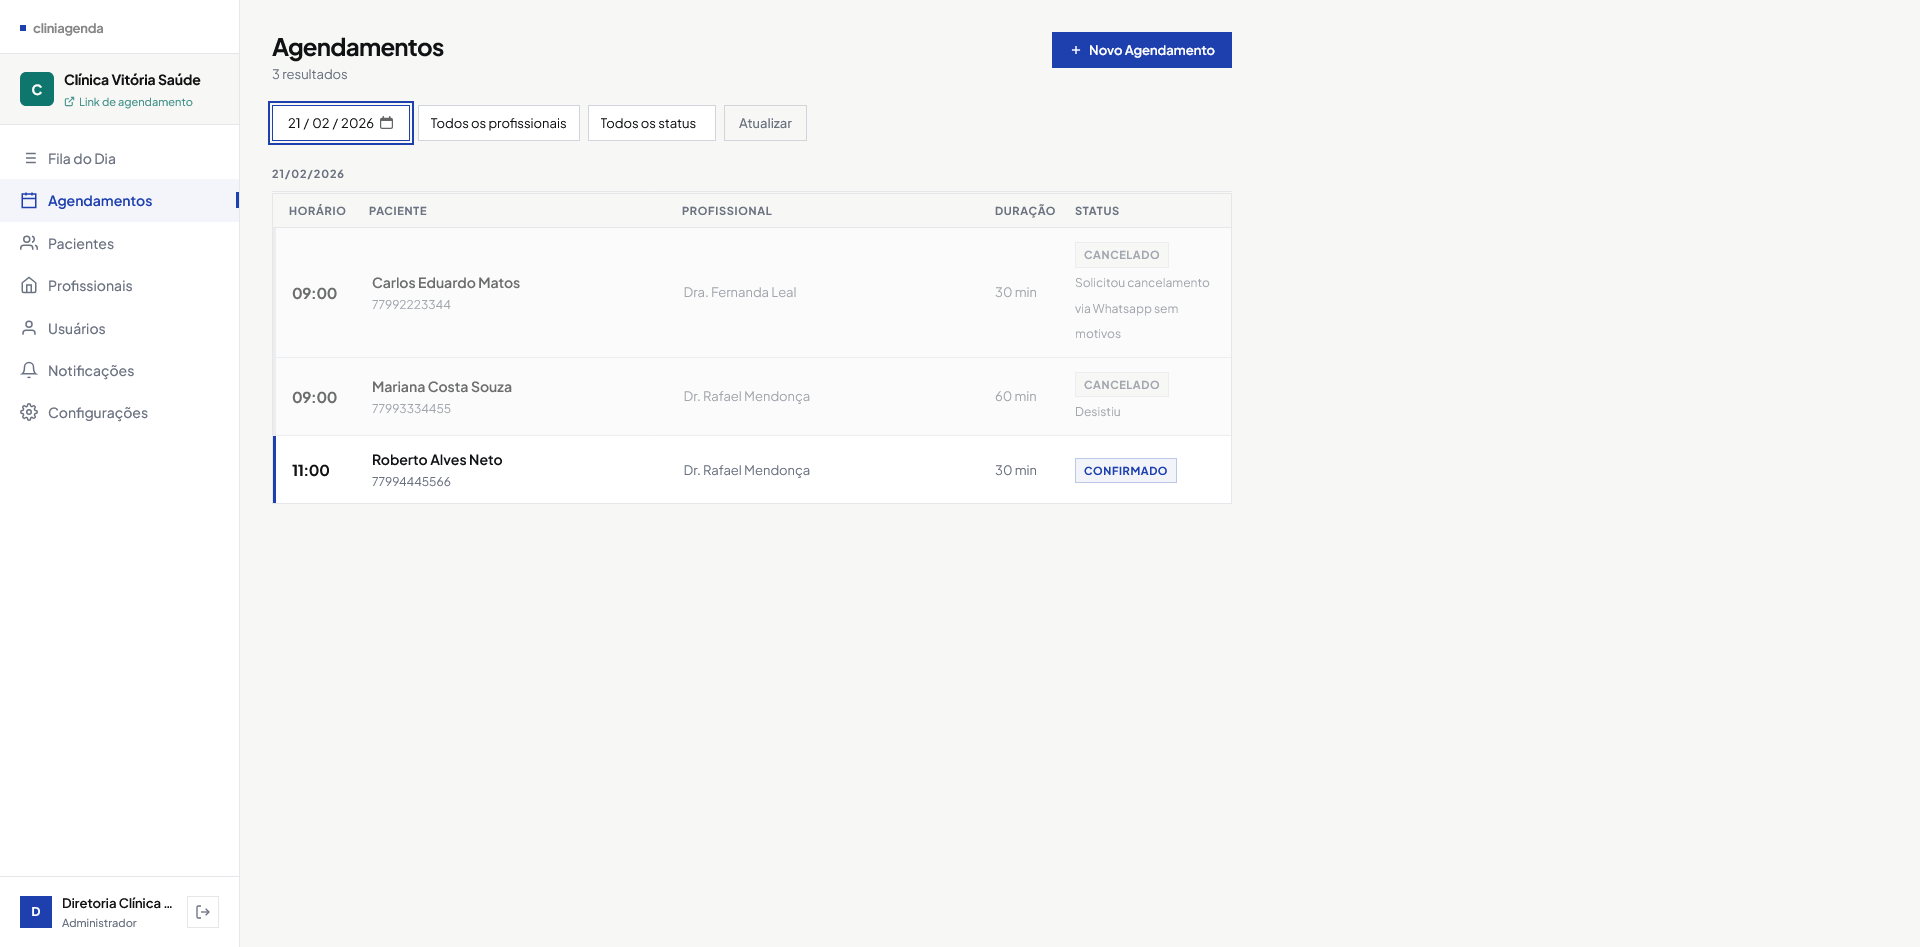The height and width of the screenshot is (947, 1920).
Task: Click the Fila do Dia list icon
Action: click(30, 159)
